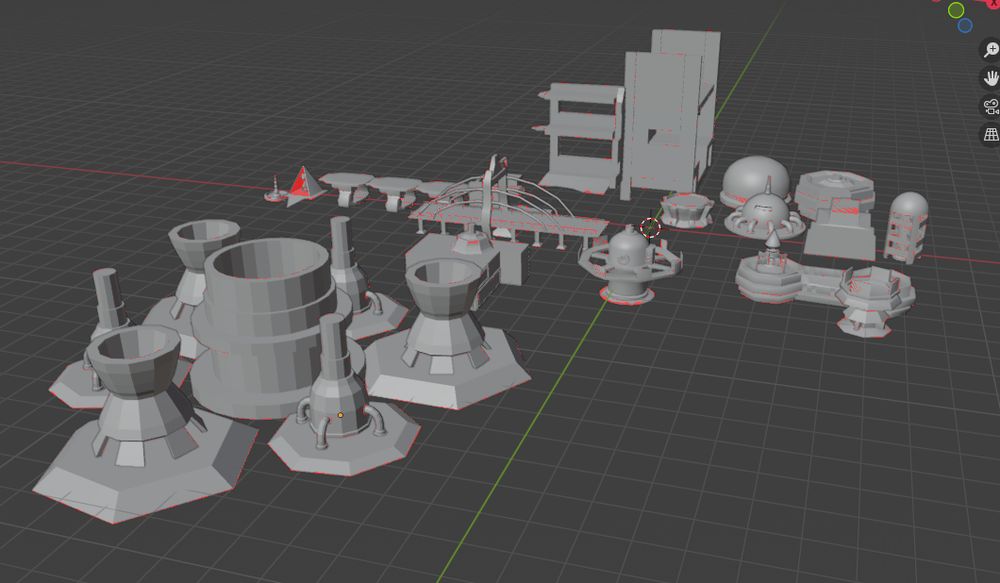
Task: Toggle the camera view icon
Action: pyautogui.click(x=990, y=107)
